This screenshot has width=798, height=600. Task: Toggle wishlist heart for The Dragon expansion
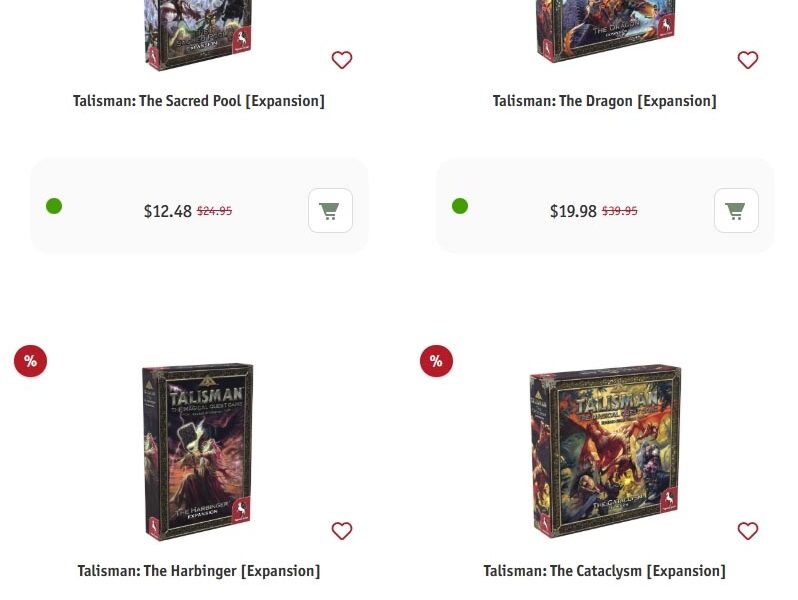point(748,60)
